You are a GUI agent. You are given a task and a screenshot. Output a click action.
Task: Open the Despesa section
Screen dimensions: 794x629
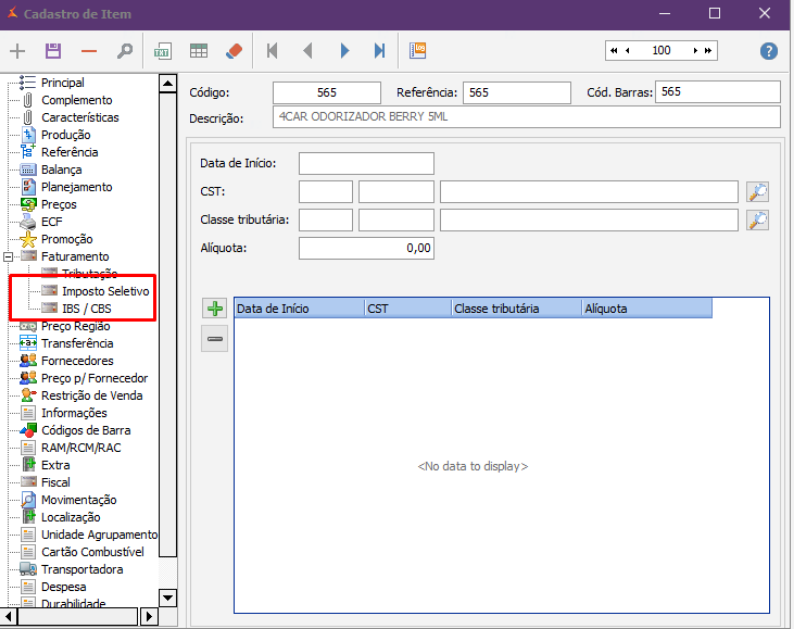pos(64,587)
